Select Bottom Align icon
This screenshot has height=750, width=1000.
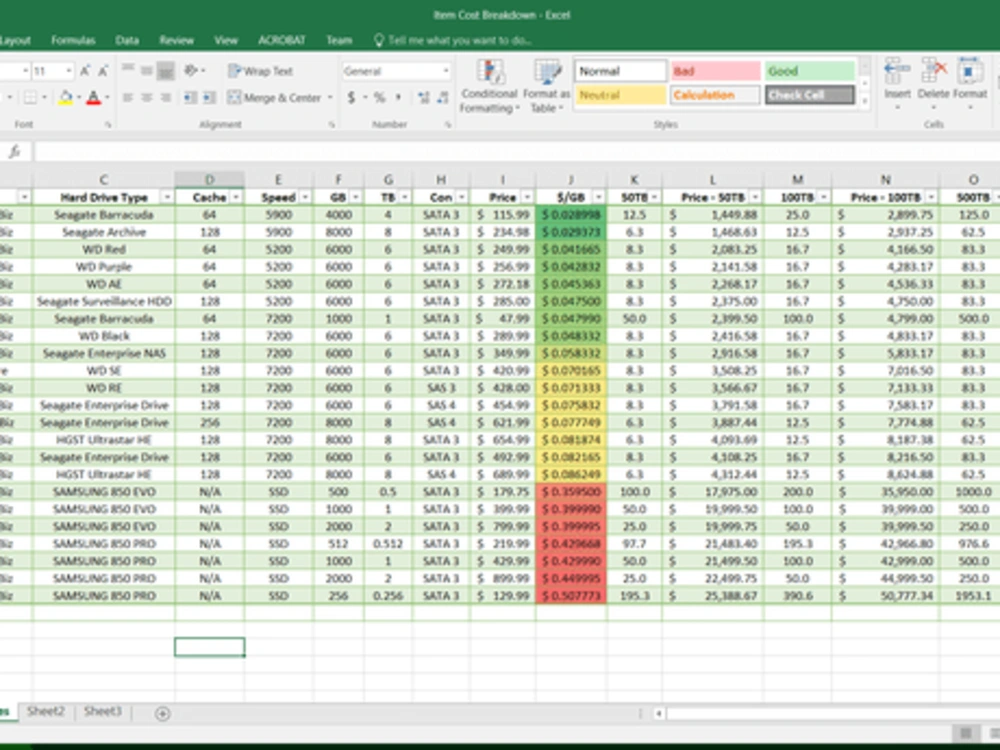point(166,70)
